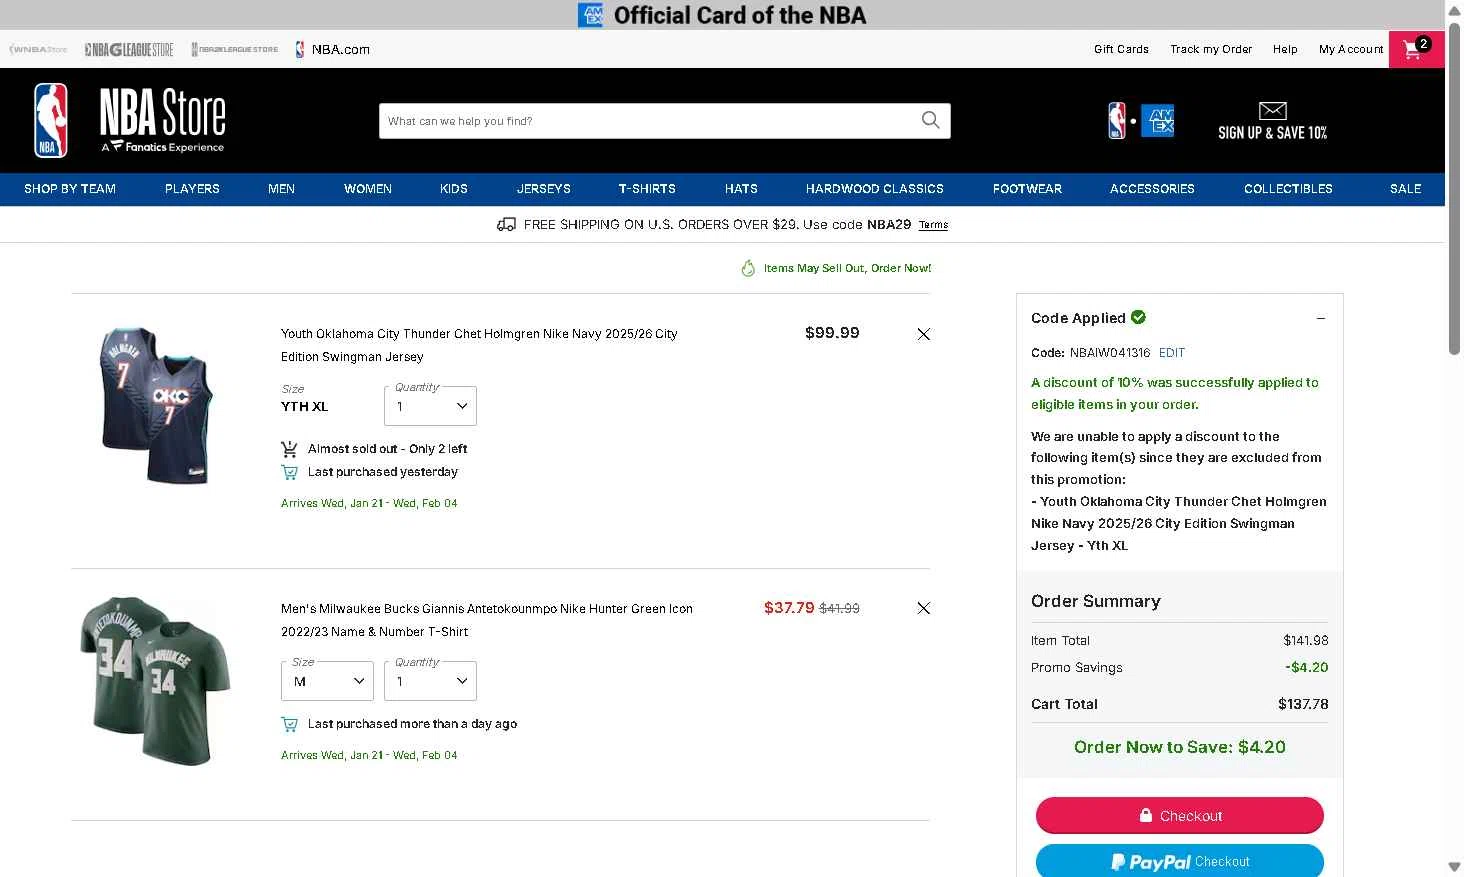Open jersey quantity dropdown
Image resolution: width=1464 pixels, height=877 pixels.
[x=430, y=406]
